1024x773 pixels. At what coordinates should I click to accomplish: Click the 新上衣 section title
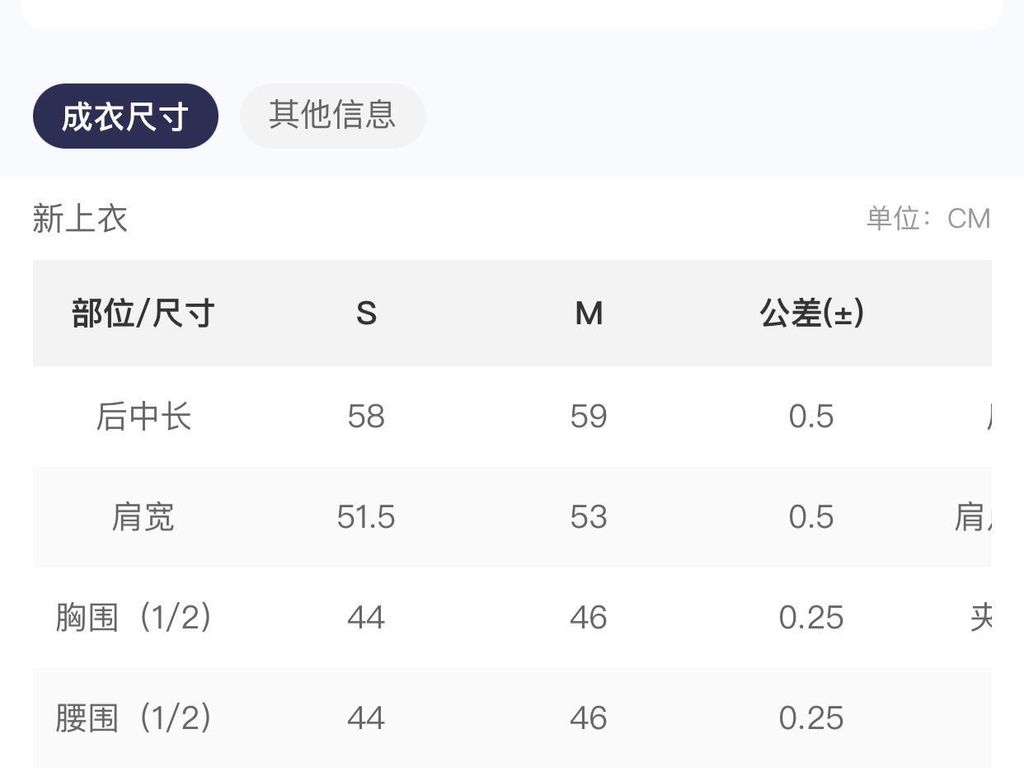(x=80, y=218)
